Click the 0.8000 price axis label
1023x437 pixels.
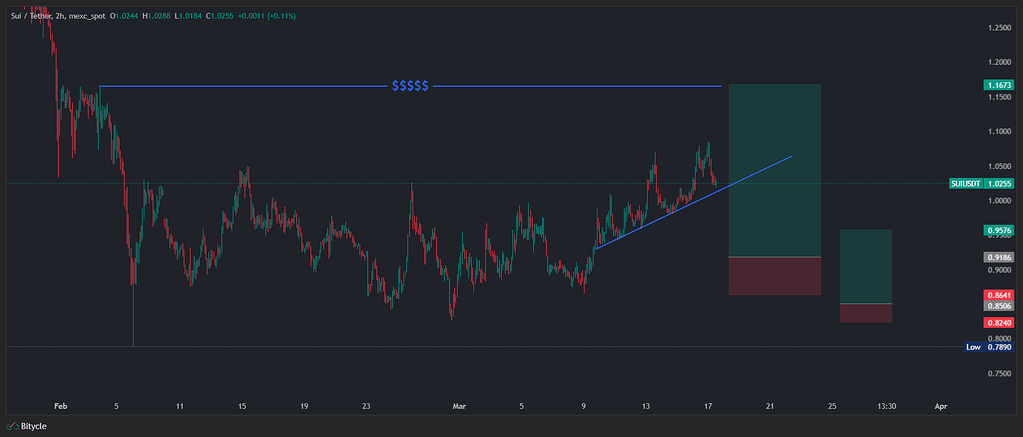[999, 339]
